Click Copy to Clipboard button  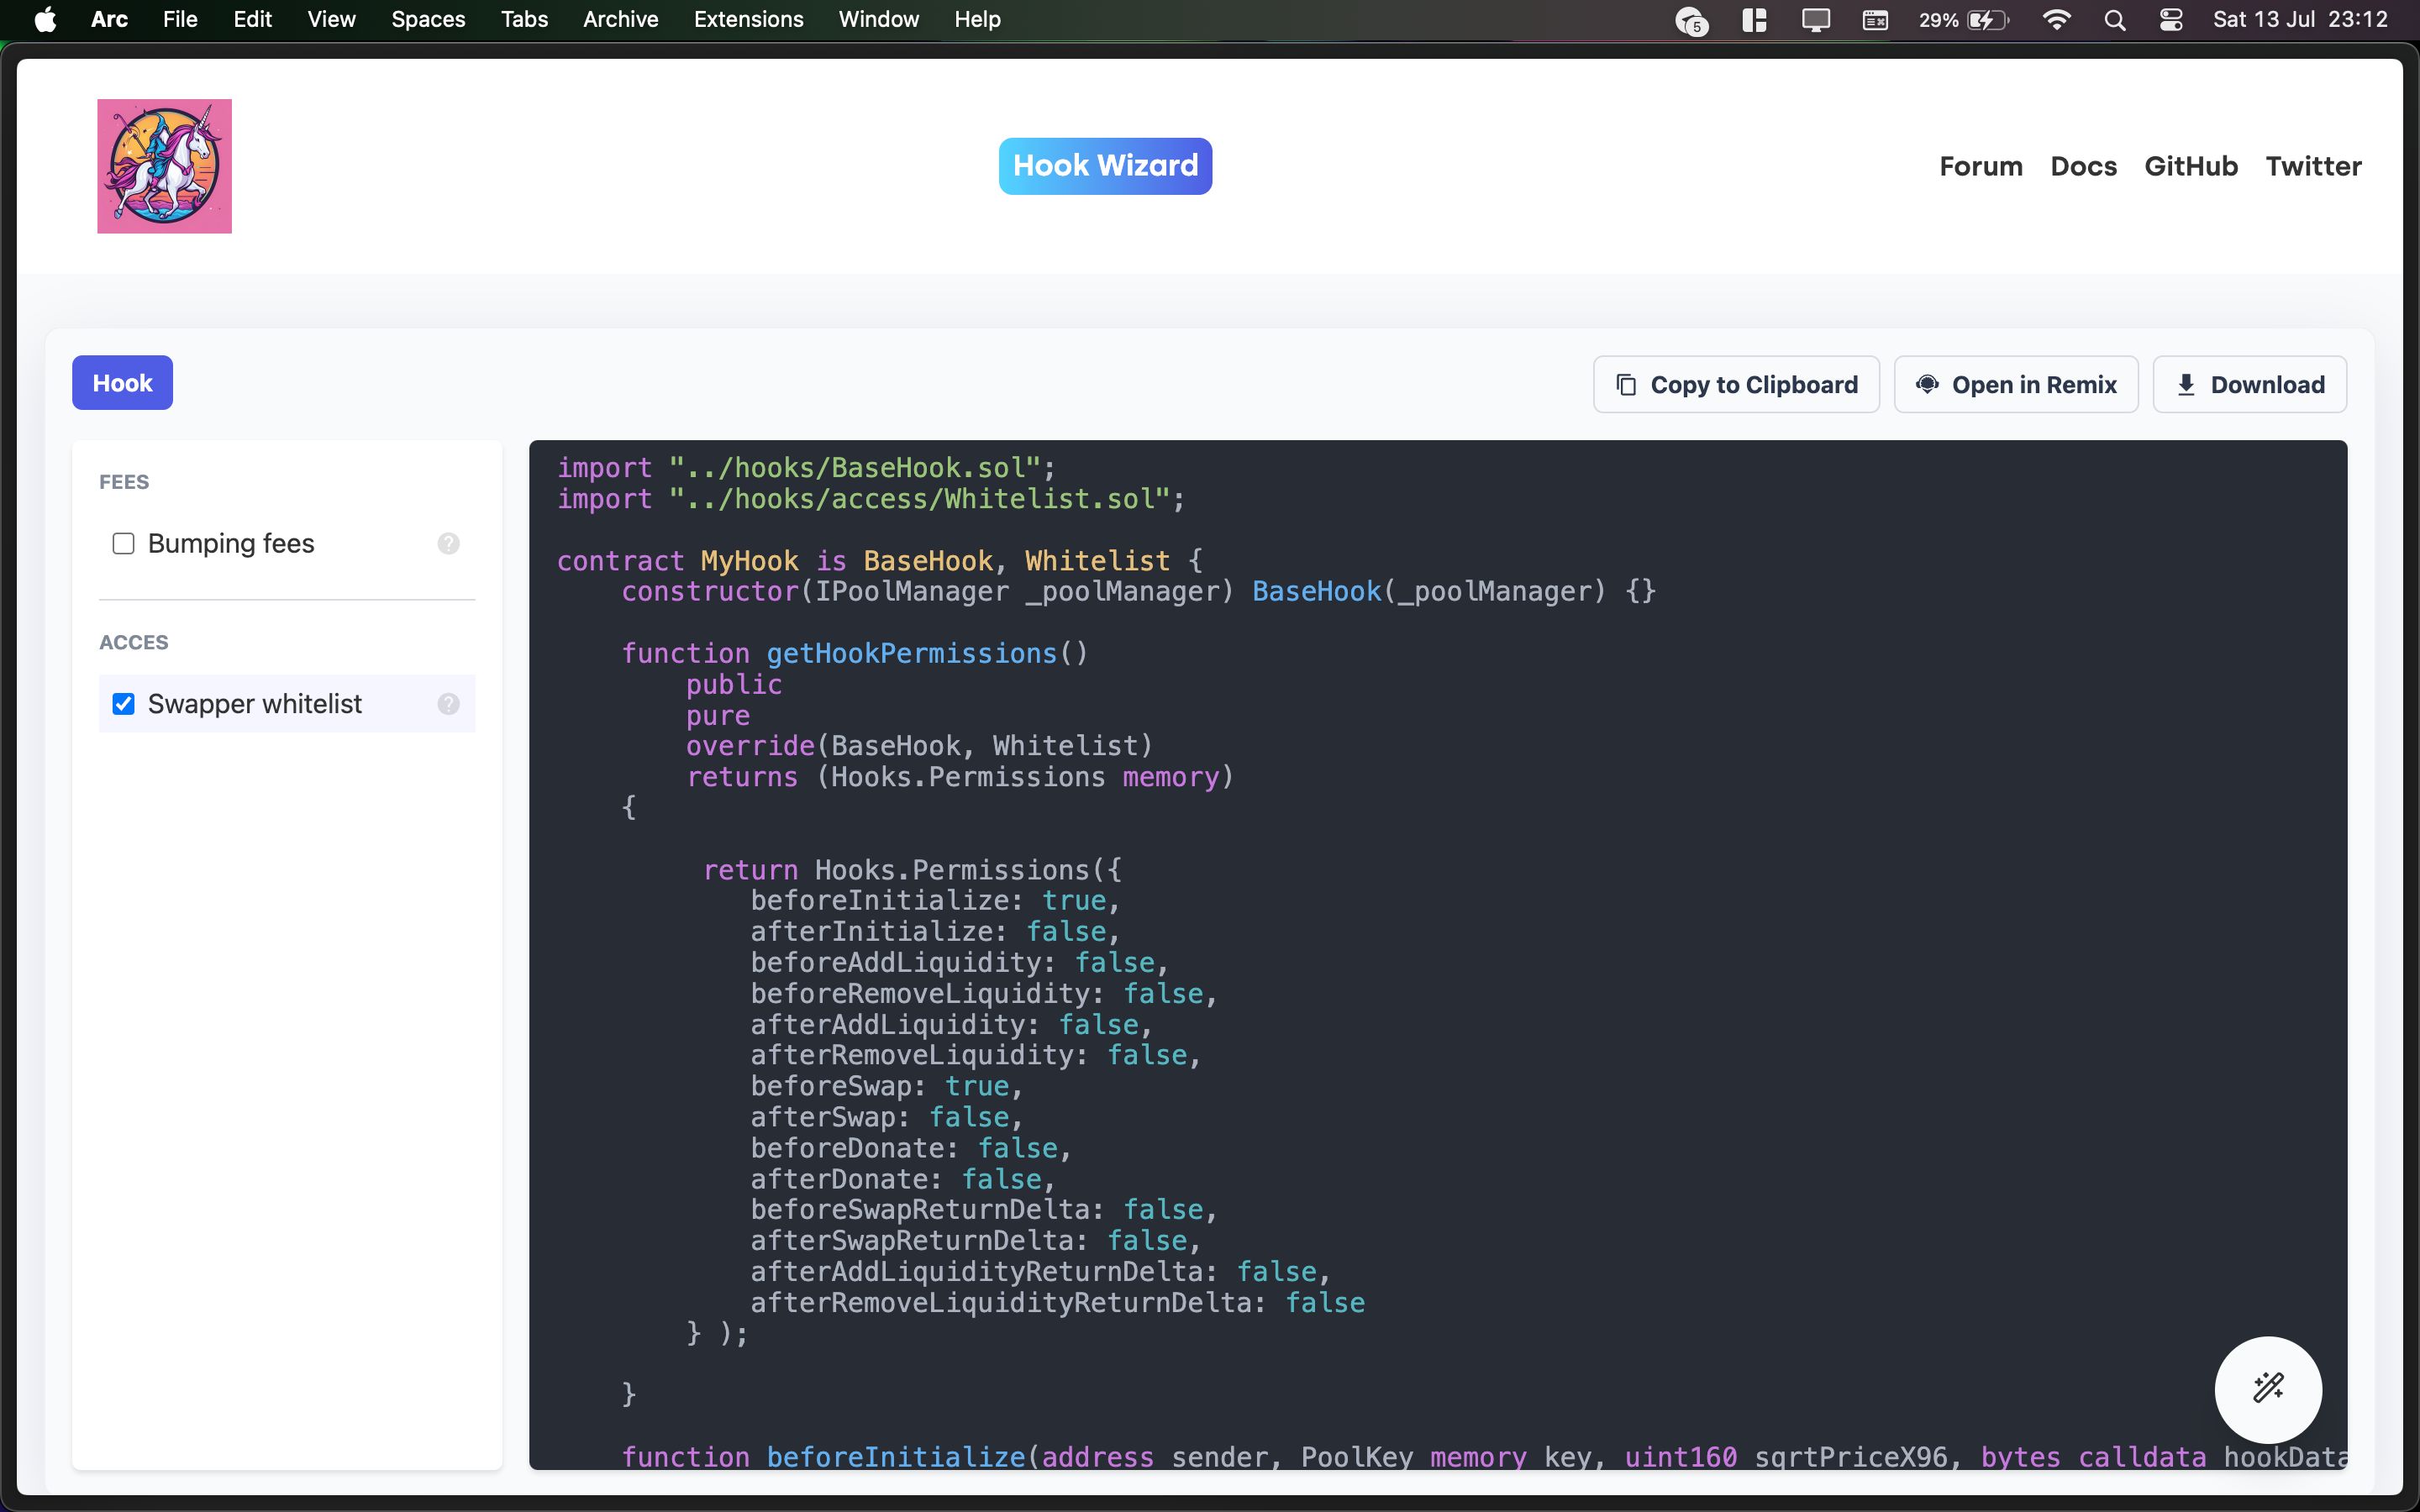(x=1736, y=385)
